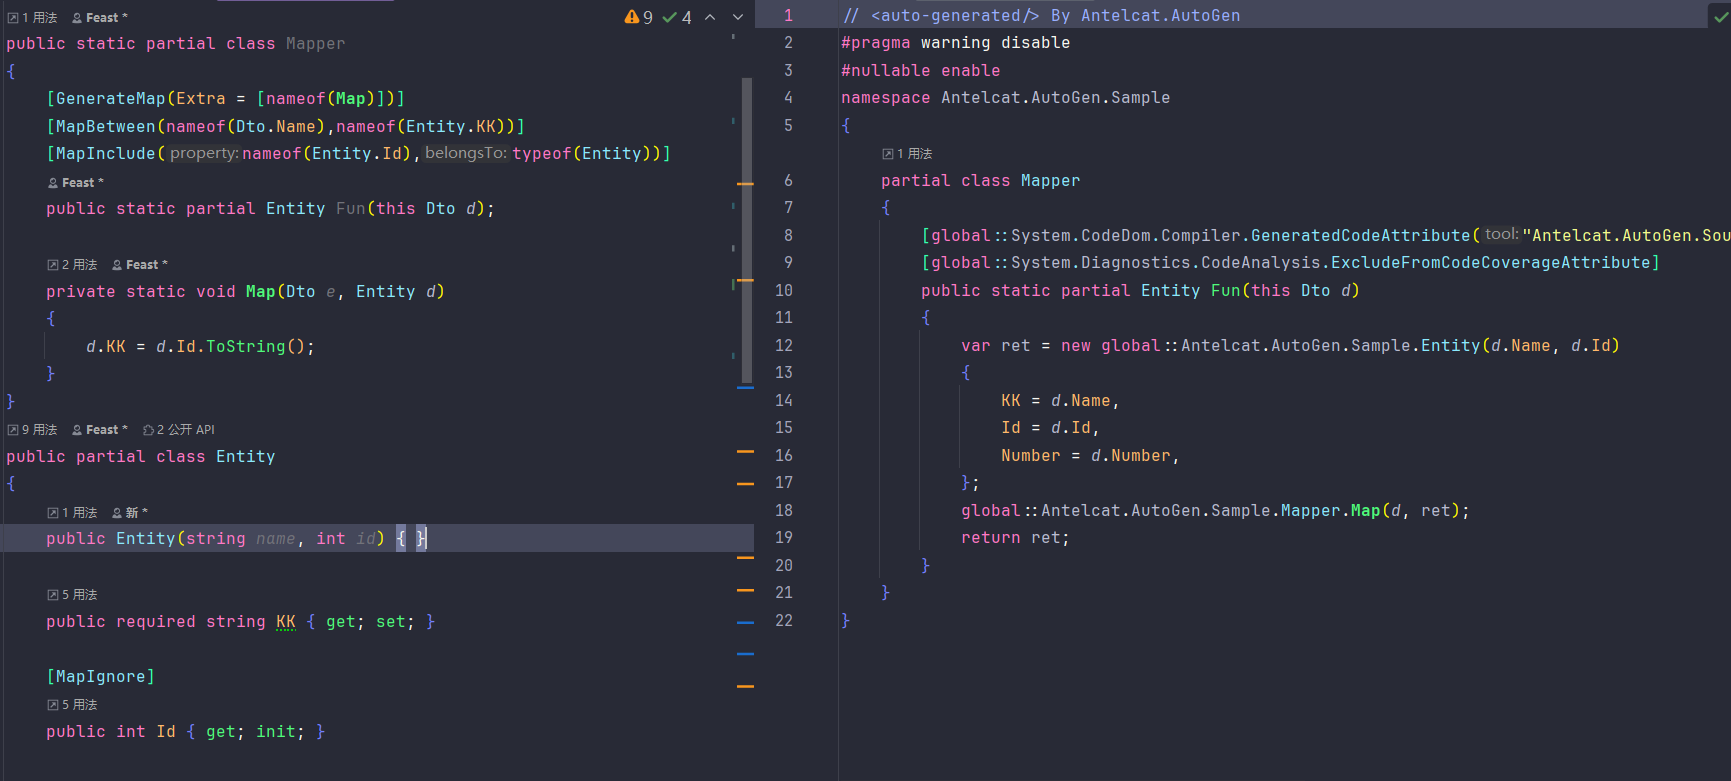Click the Fun method name in the left editor
This screenshot has height=781, width=1731.
click(351, 208)
